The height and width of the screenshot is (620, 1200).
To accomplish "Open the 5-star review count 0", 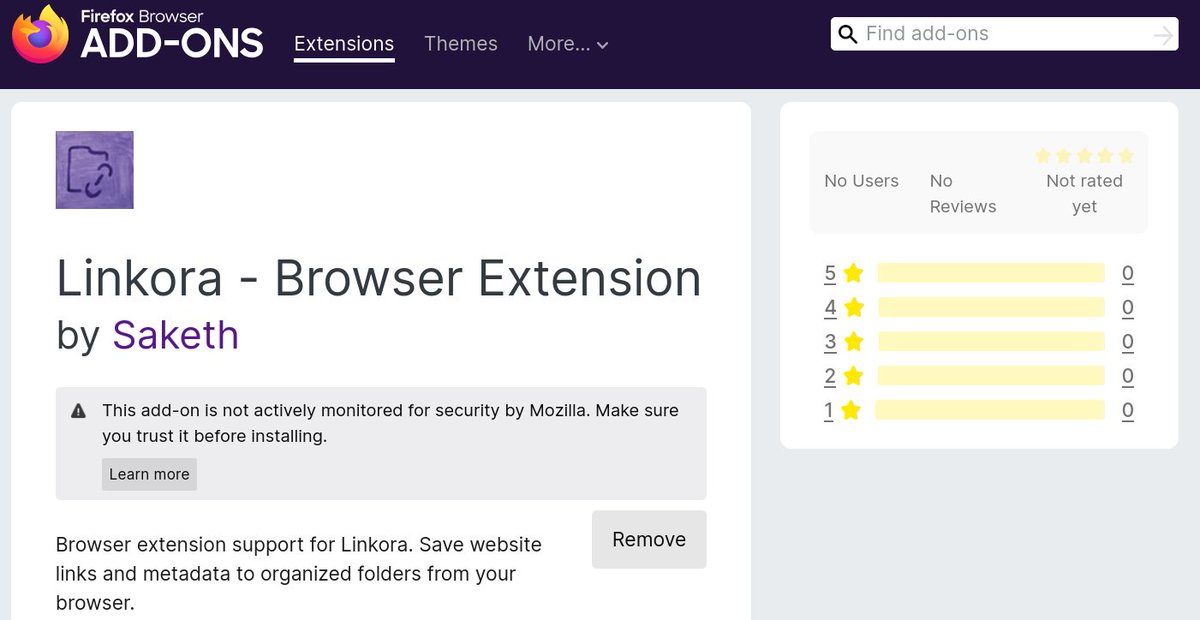I will coord(1128,273).
